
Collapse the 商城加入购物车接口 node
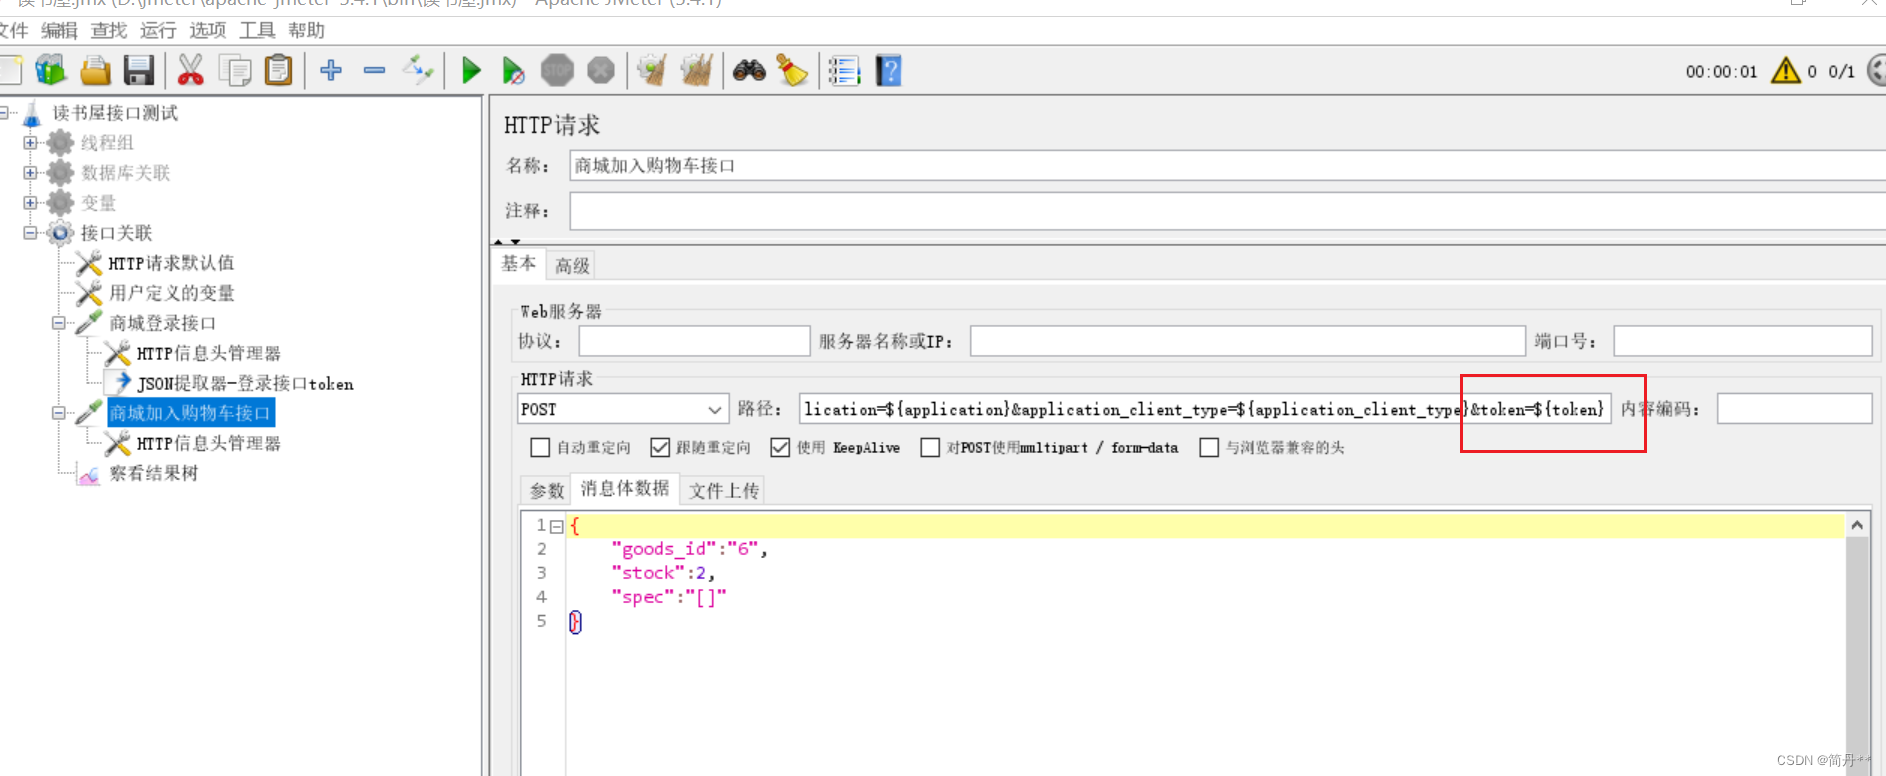(x=58, y=413)
